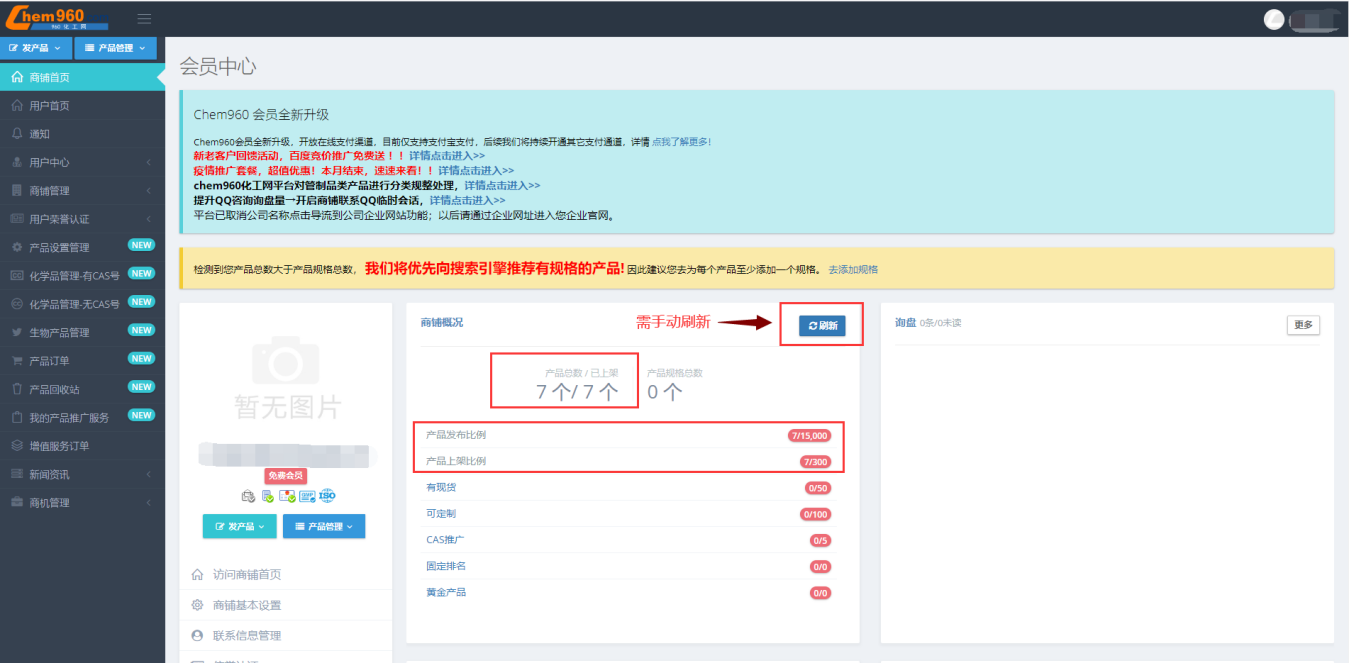The height and width of the screenshot is (663, 1349).
Task: Click the NEW badge on 产品订单
Action: tap(141, 358)
